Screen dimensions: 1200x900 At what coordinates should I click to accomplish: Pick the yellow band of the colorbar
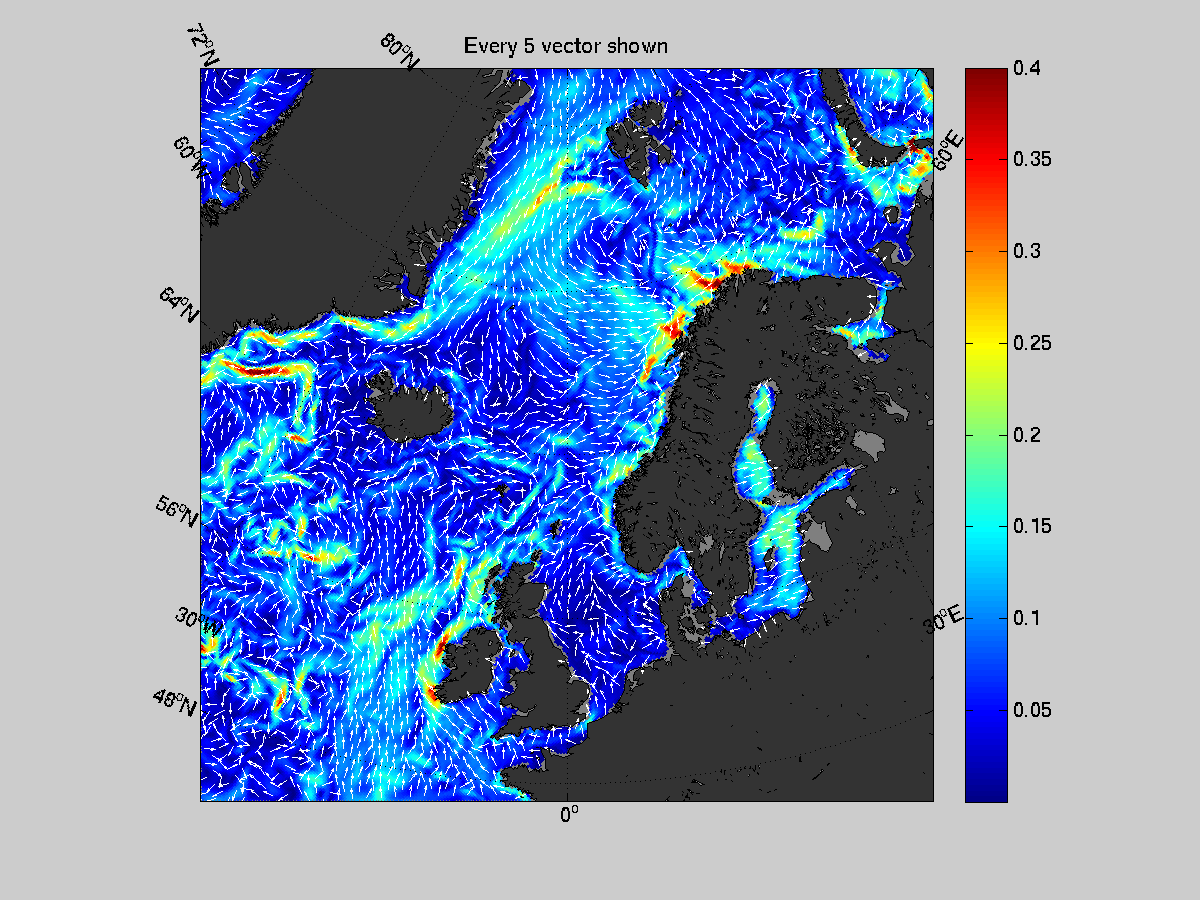[985, 343]
